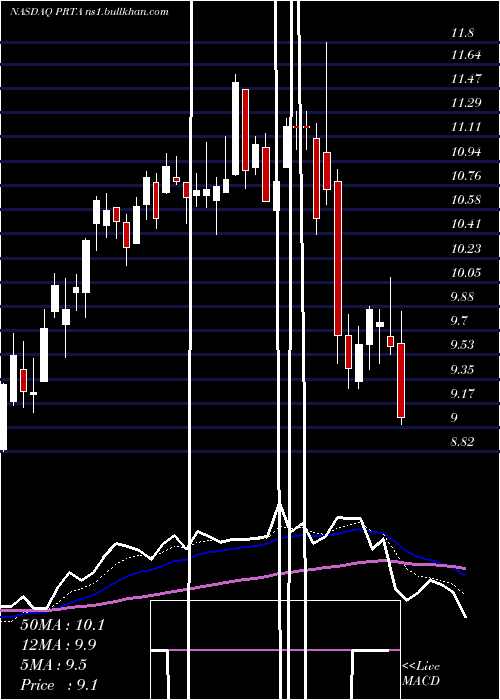Click the Price : 9.1 legend text
Screen dimensions: 500x700
coord(59,685)
